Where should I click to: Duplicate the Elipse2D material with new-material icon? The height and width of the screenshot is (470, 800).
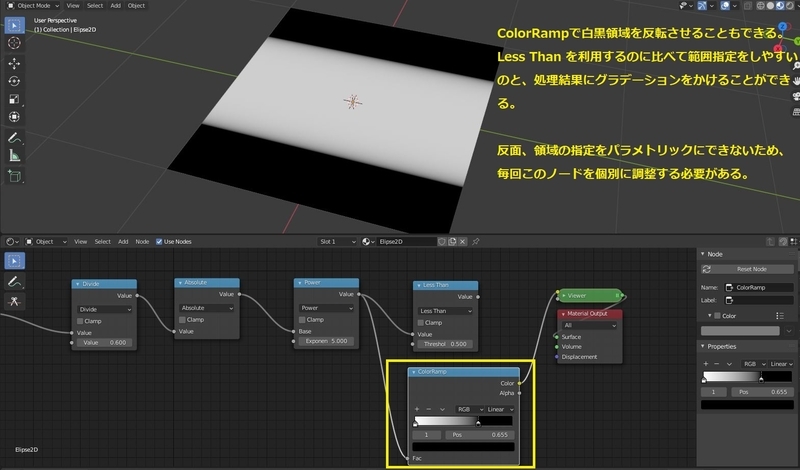pyautogui.click(x=452, y=241)
